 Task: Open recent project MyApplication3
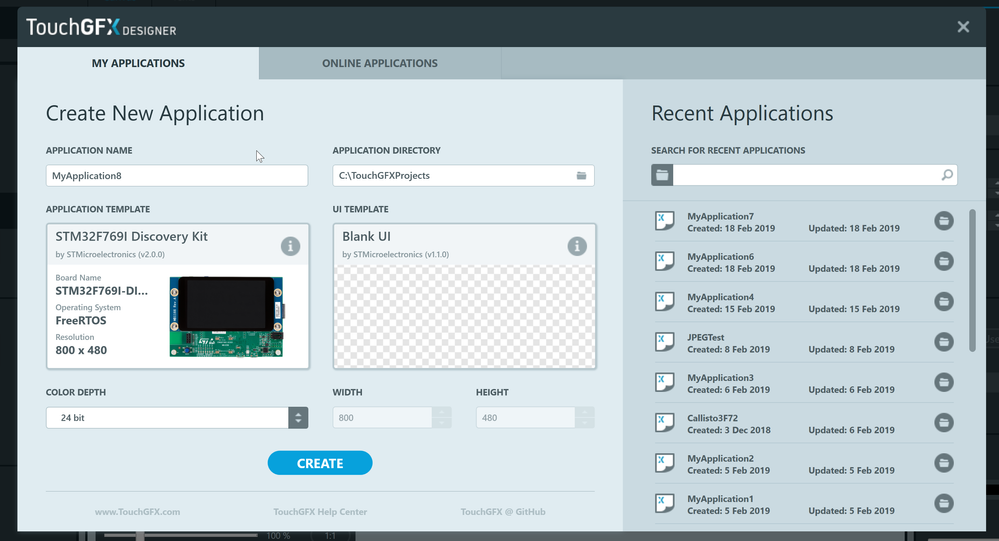(804, 383)
